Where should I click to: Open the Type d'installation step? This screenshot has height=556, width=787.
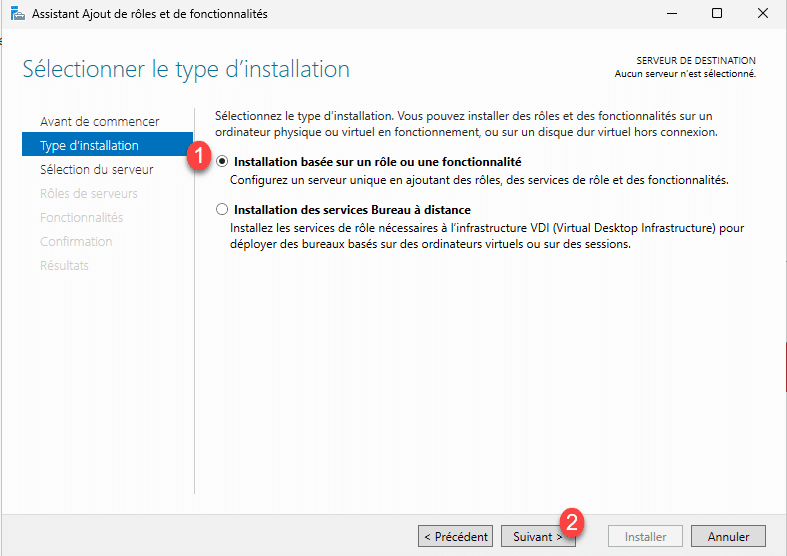(107, 145)
